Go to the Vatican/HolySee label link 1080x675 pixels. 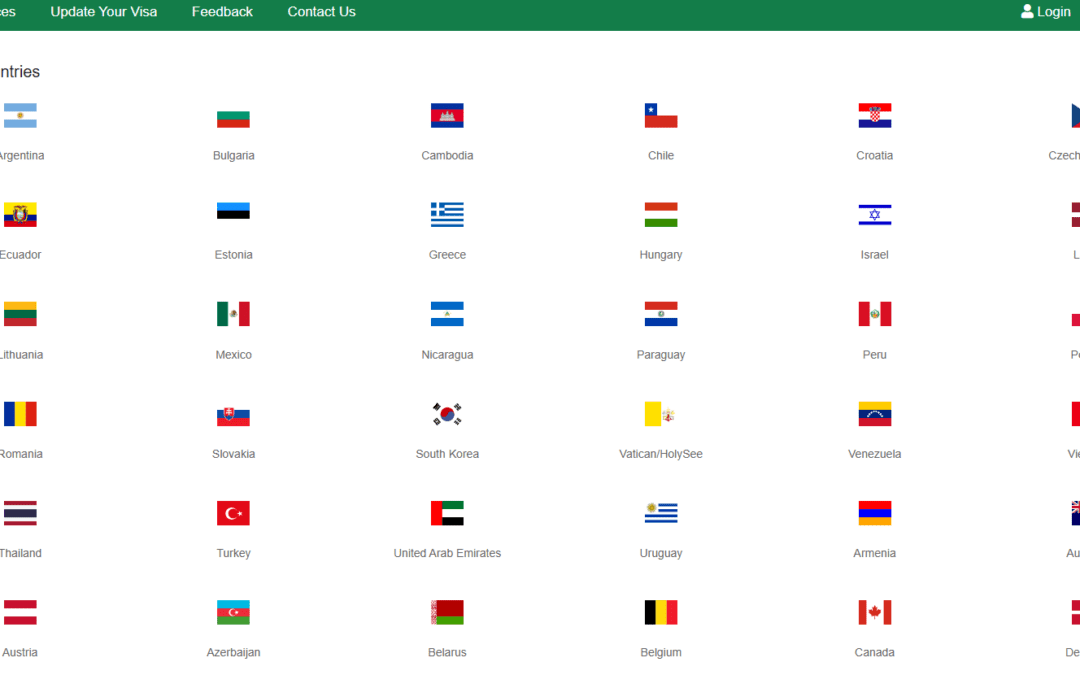click(x=661, y=454)
